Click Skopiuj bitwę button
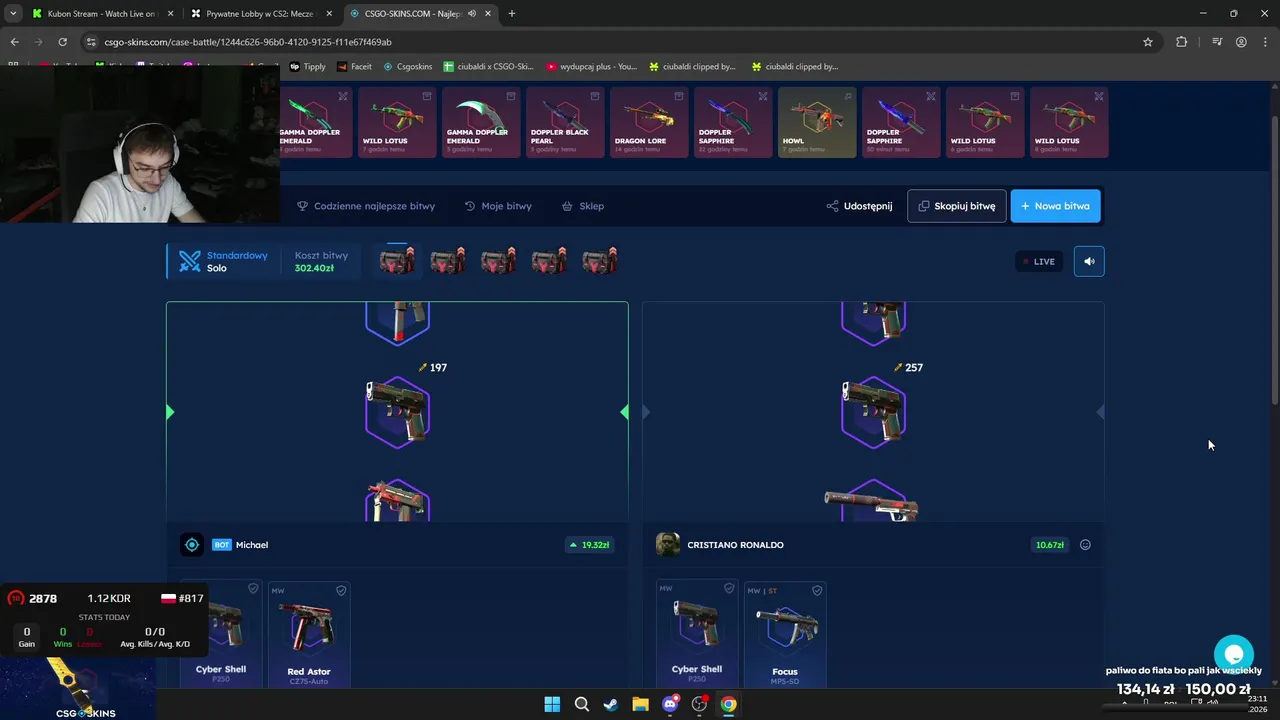The height and width of the screenshot is (720, 1280). [957, 206]
